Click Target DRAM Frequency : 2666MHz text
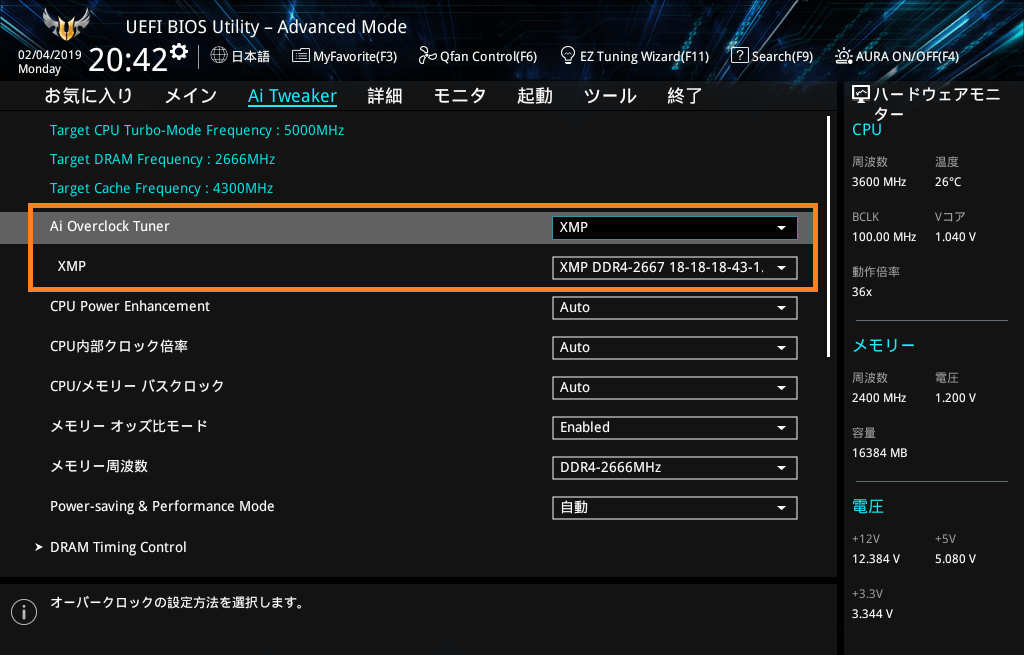1024x655 pixels. pos(163,159)
